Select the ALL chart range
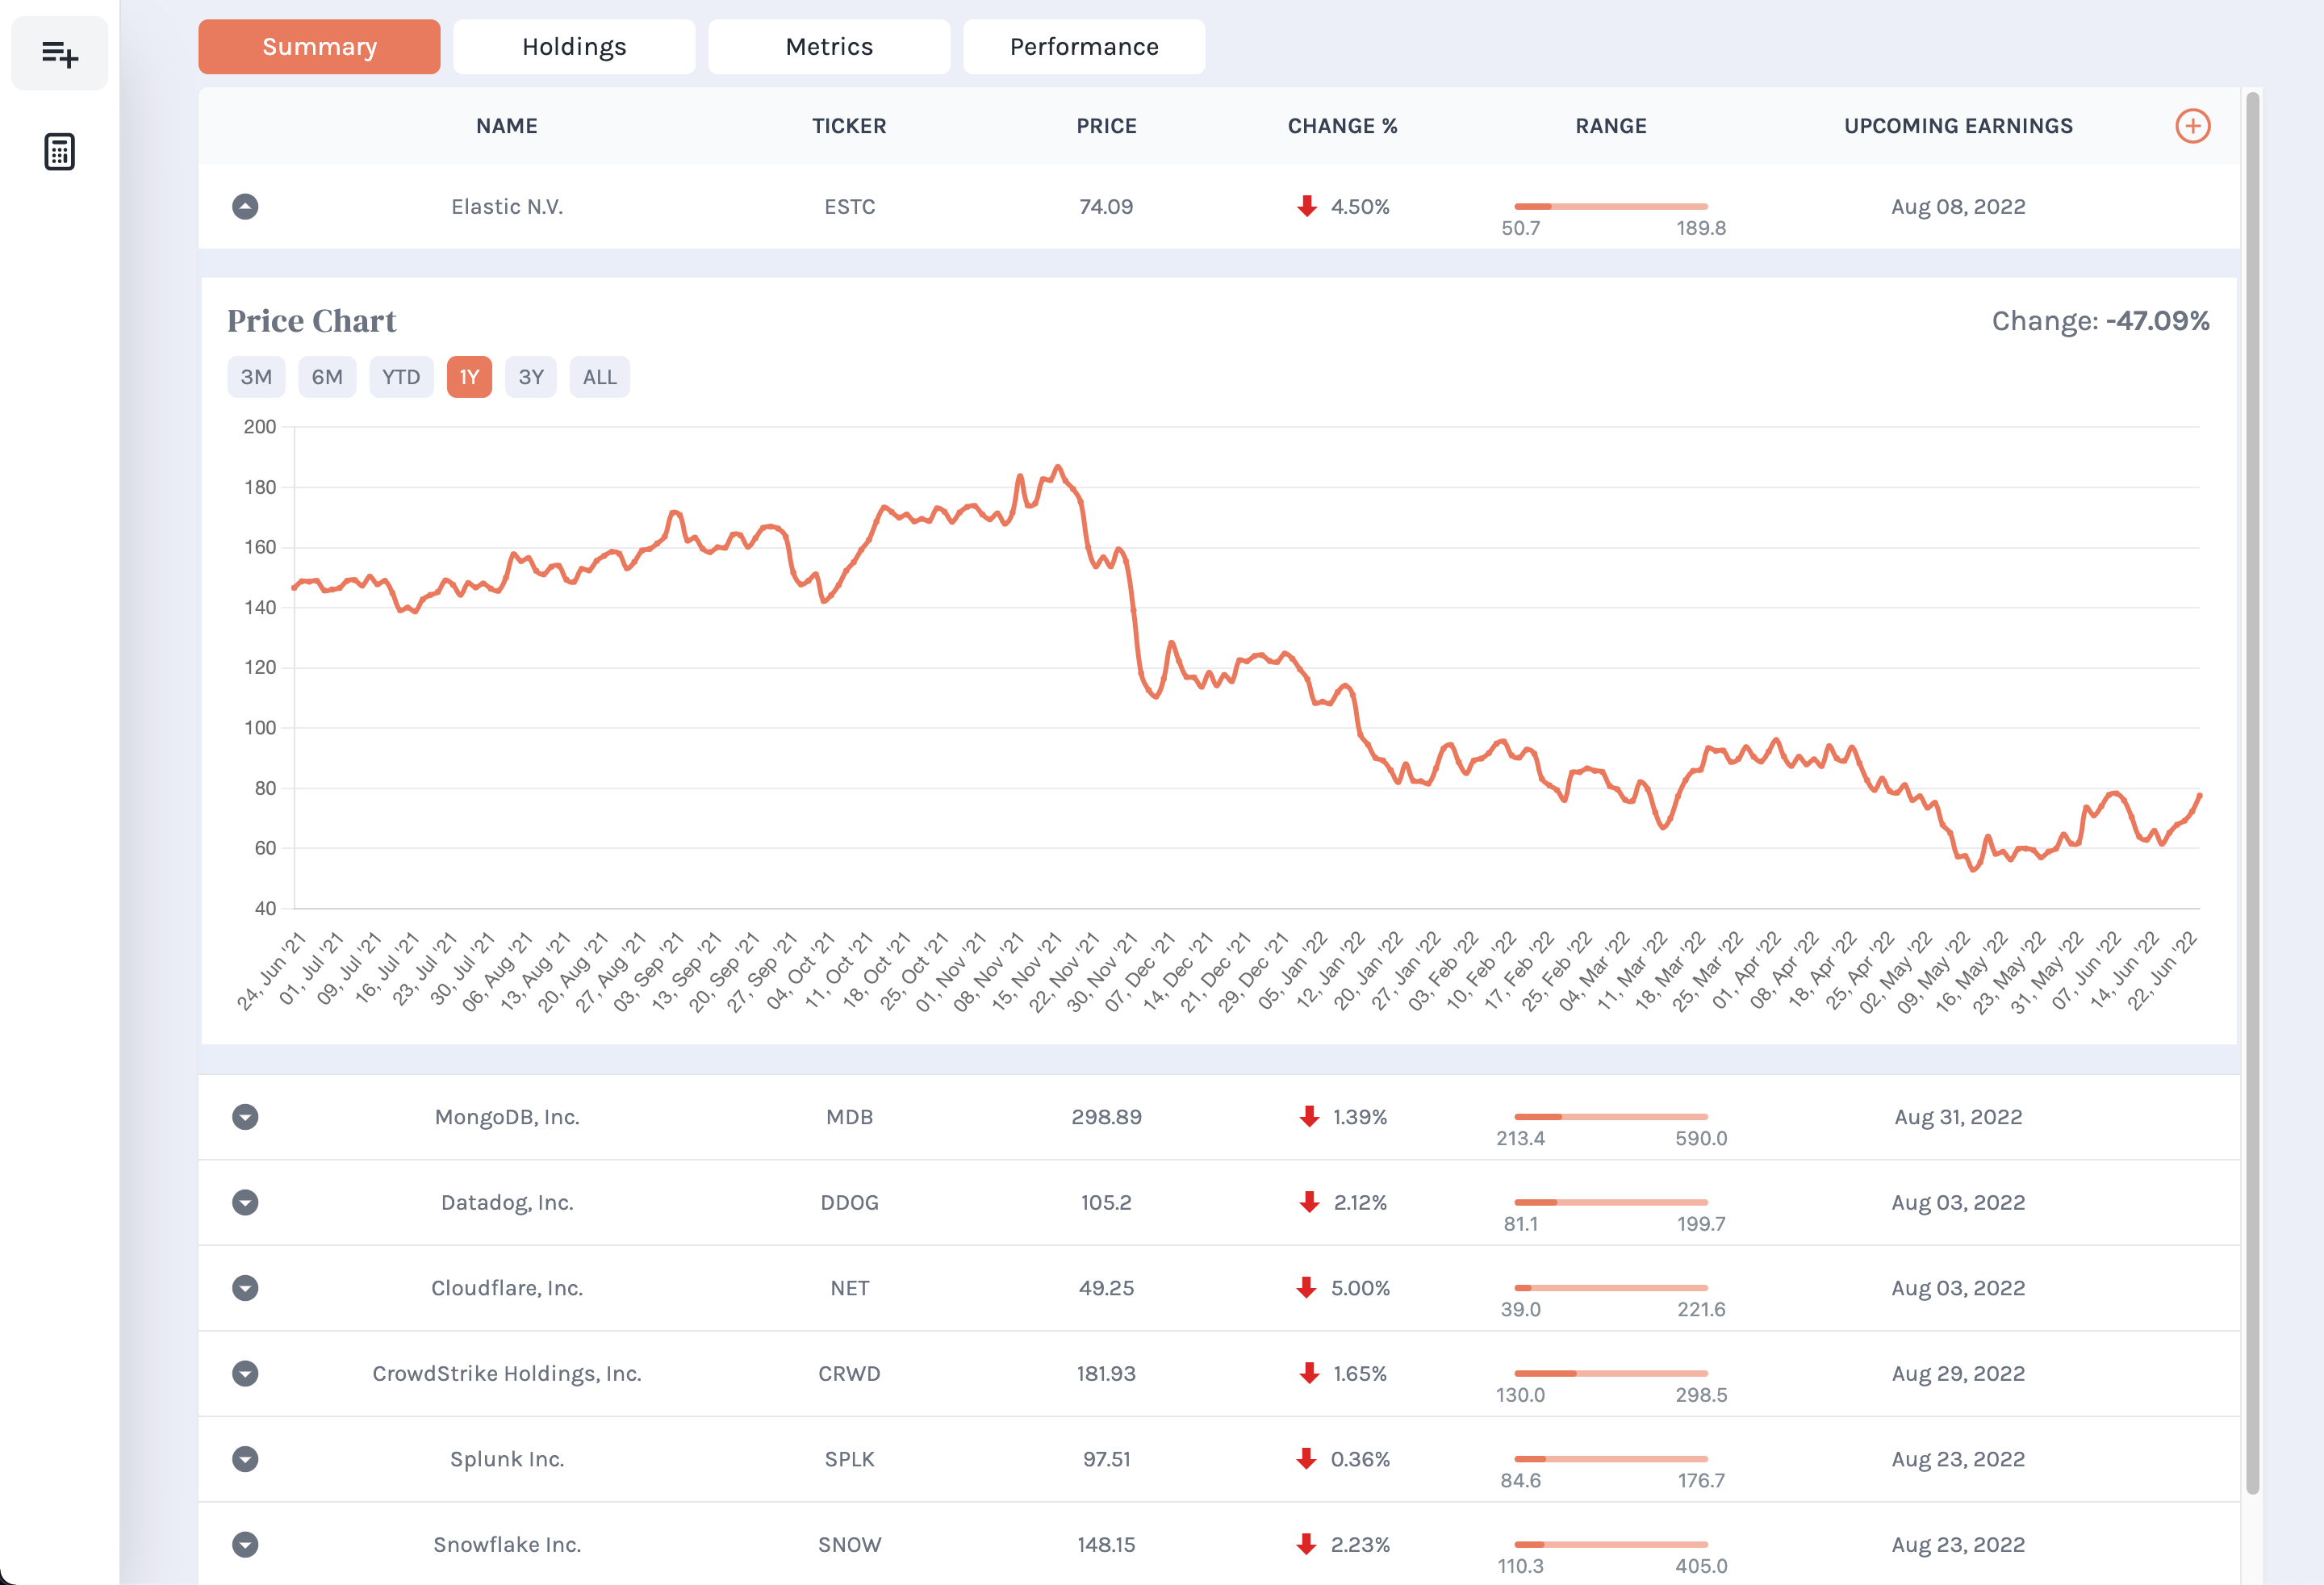 (600, 377)
